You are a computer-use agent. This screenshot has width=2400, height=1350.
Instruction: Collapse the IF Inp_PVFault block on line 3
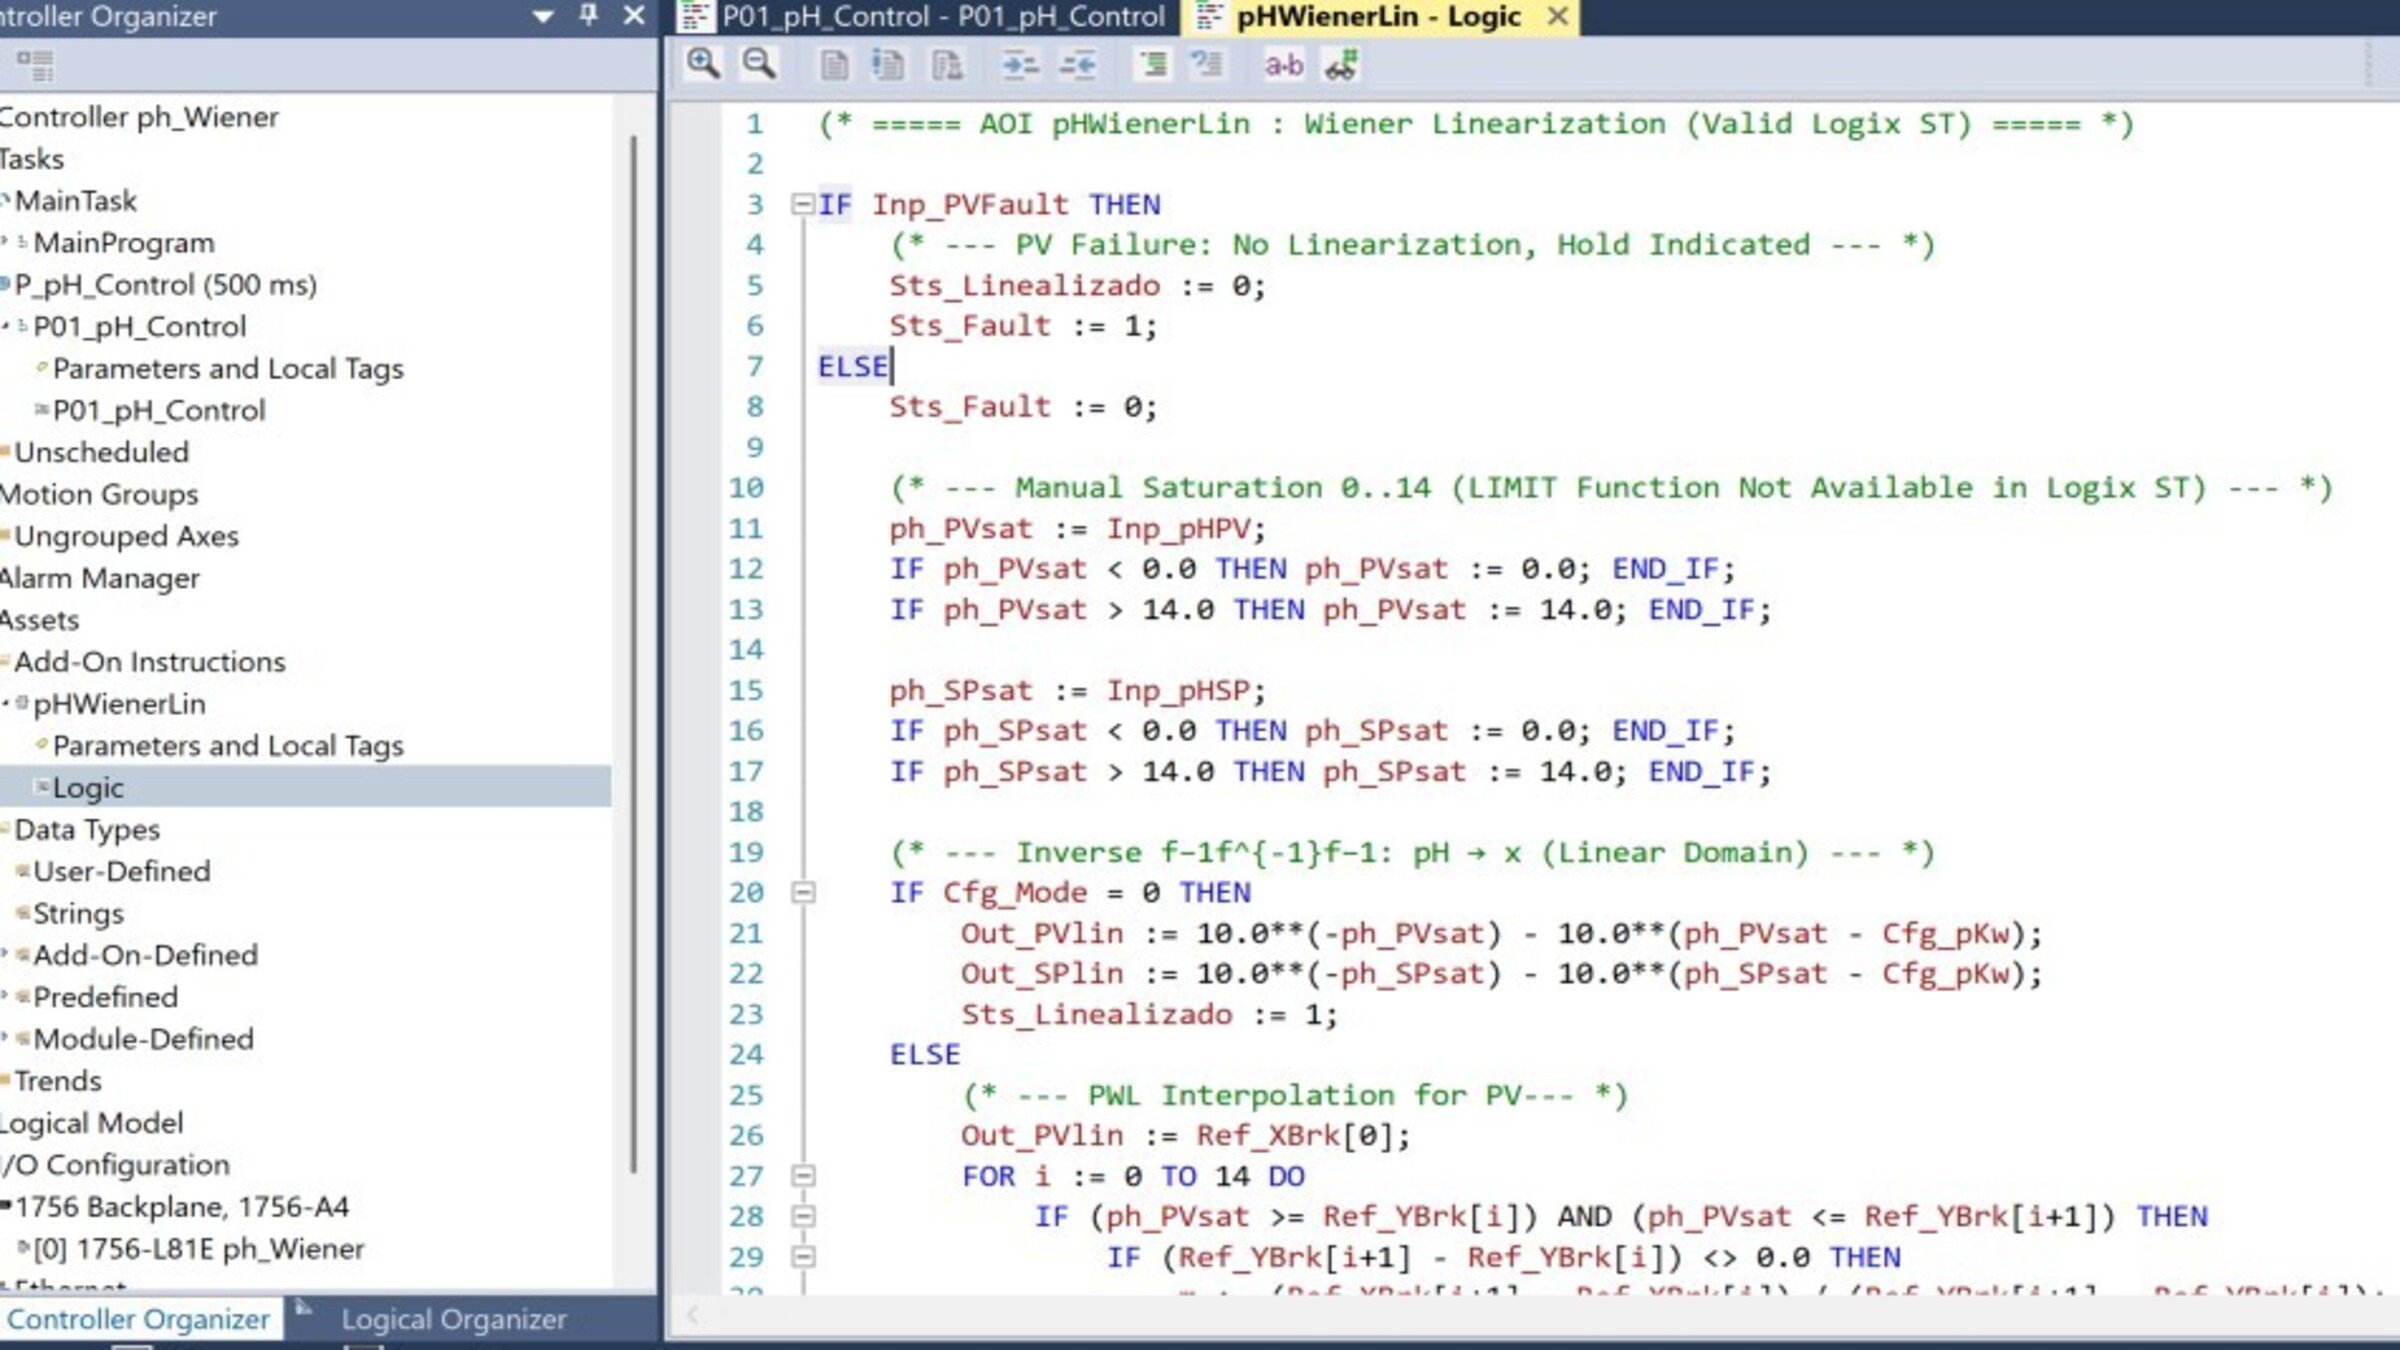tap(802, 205)
